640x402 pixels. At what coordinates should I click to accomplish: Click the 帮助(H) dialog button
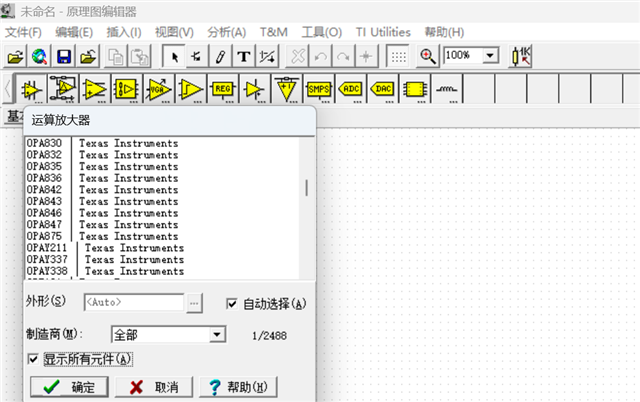pyautogui.click(x=238, y=387)
